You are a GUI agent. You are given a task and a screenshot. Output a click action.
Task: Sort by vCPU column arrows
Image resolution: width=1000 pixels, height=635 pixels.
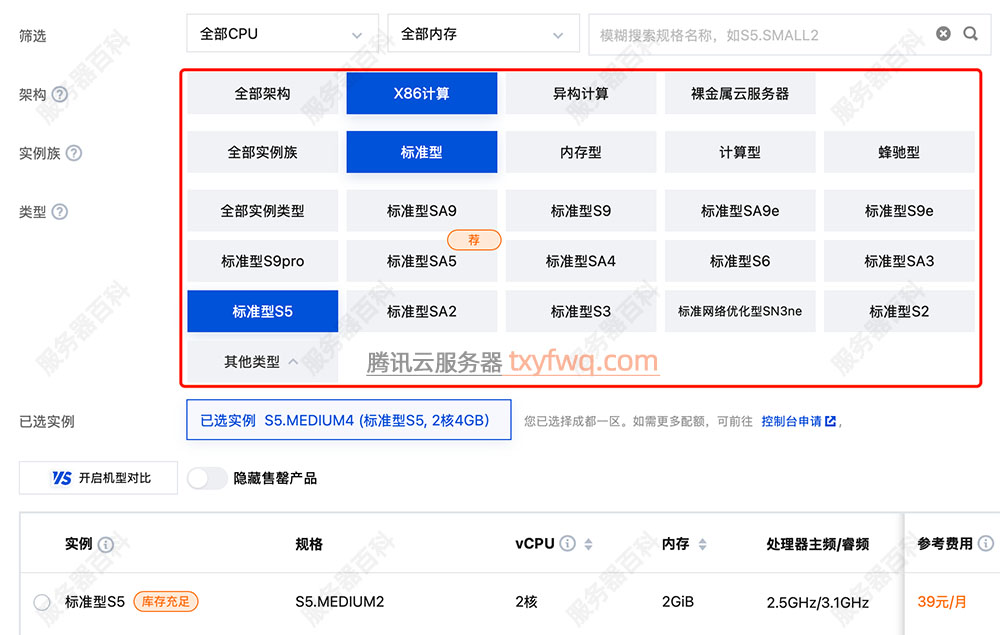coord(588,544)
